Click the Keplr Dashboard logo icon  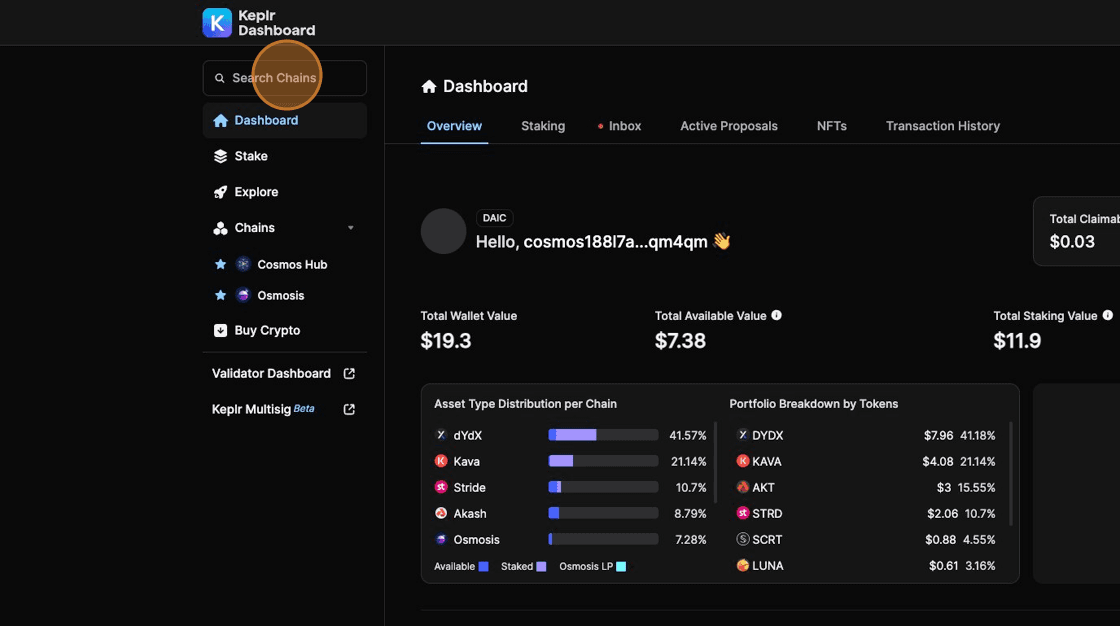coord(217,23)
